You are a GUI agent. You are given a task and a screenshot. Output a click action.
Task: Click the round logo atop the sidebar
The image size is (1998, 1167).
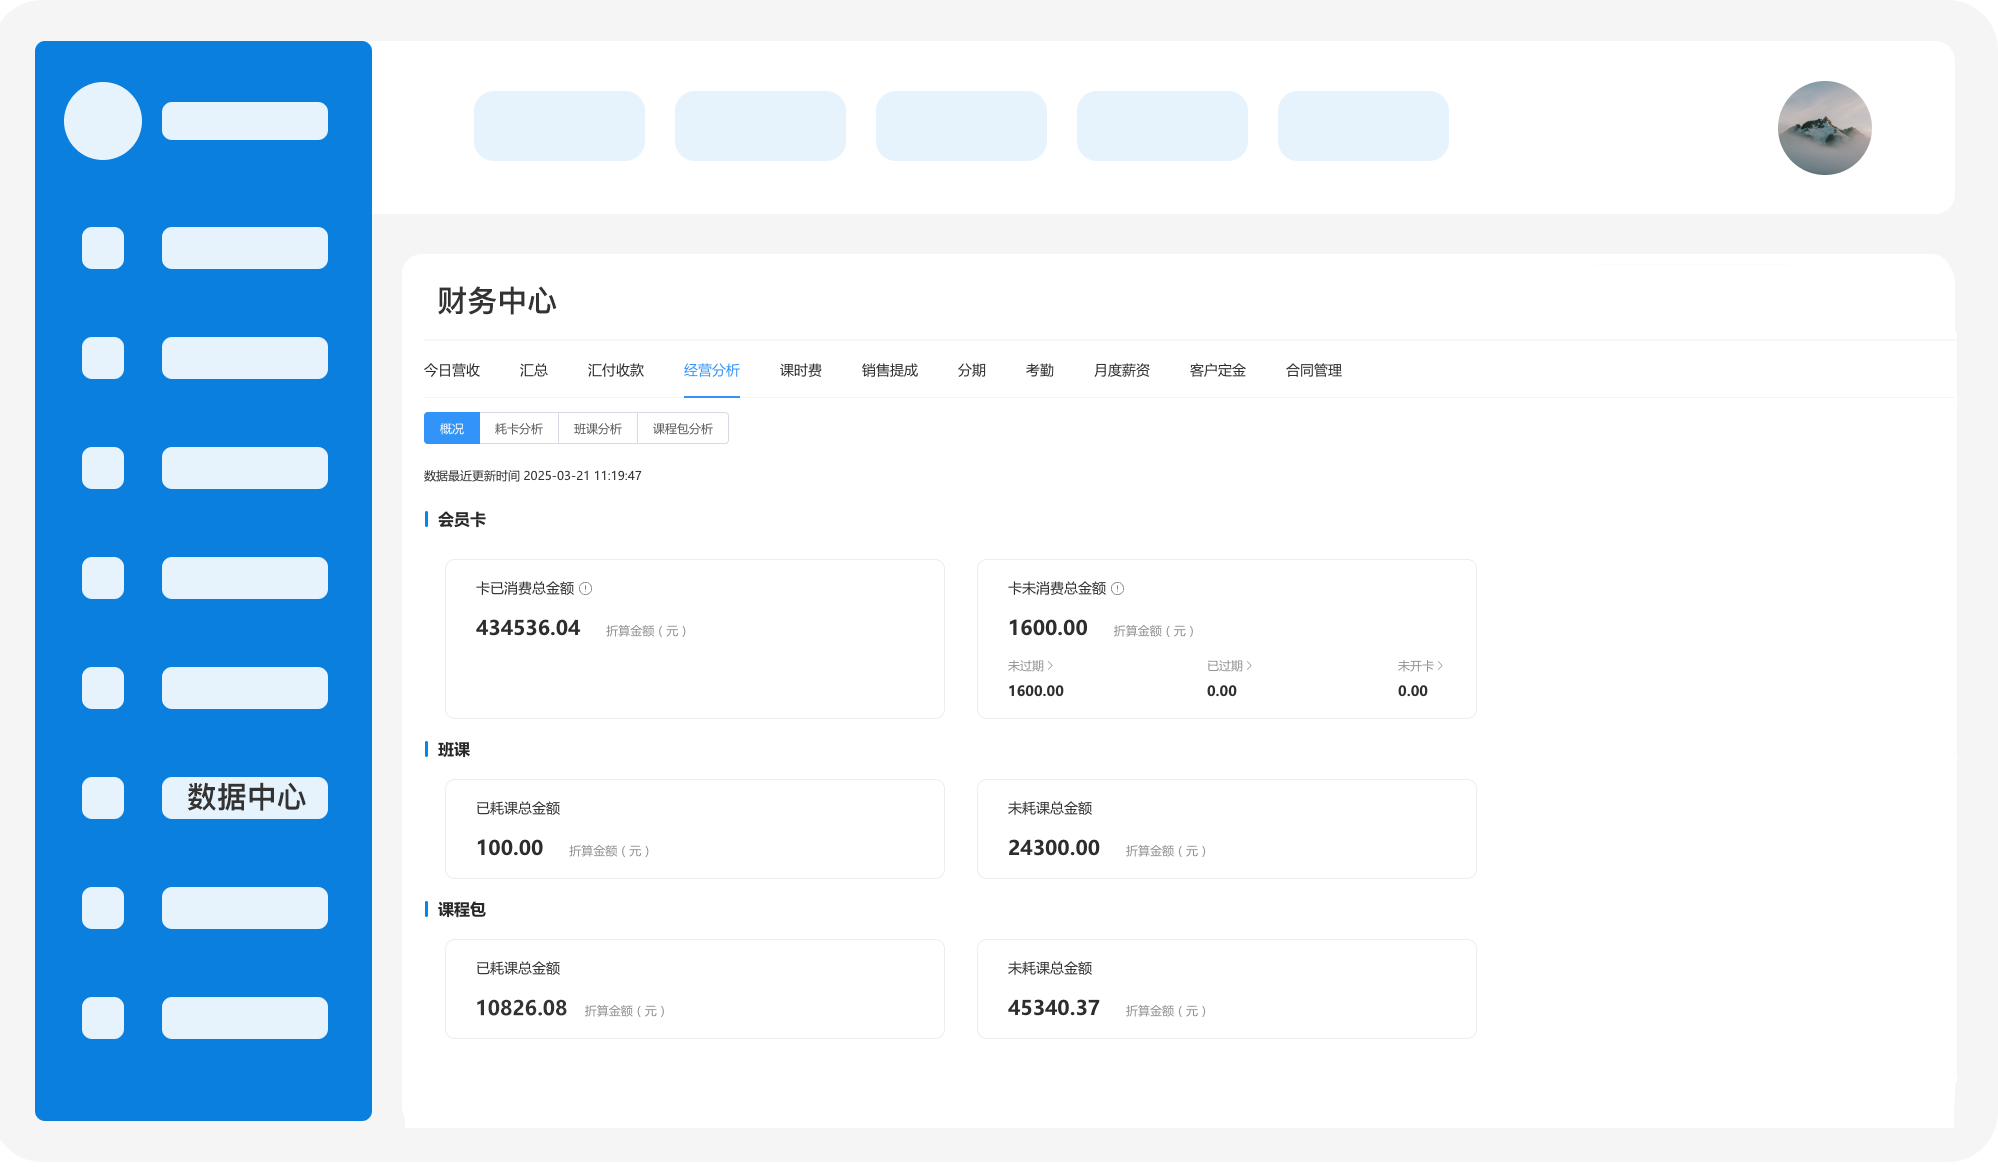[x=103, y=121]
